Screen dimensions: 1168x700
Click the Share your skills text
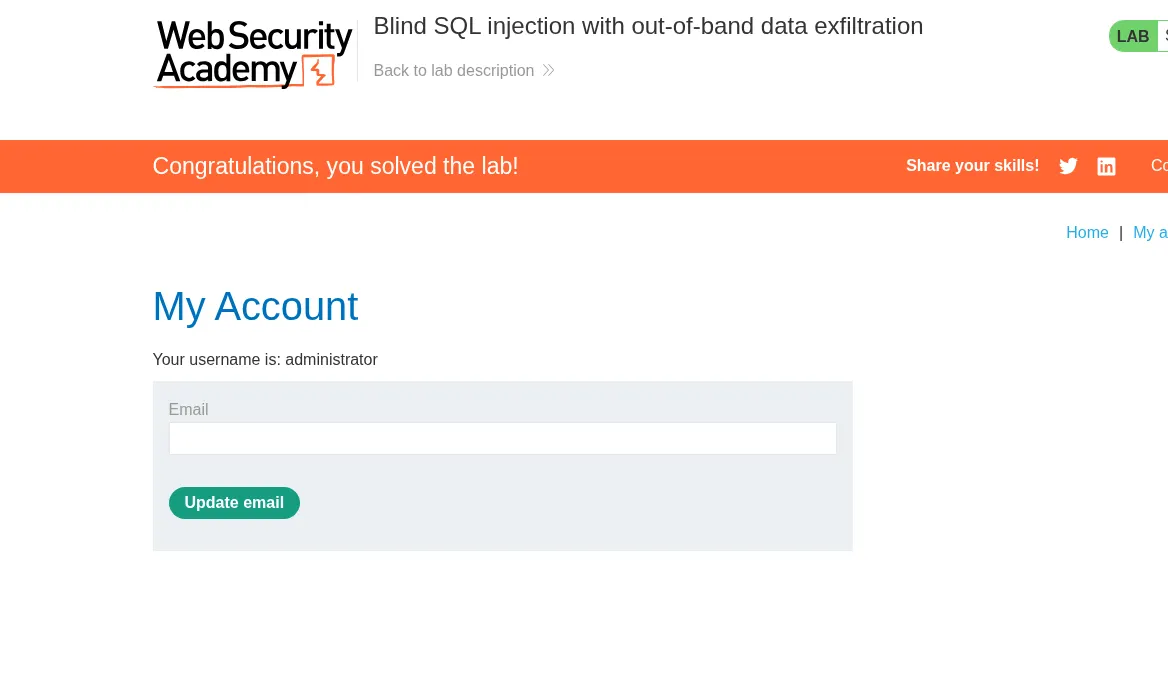(x=972, y=166)
